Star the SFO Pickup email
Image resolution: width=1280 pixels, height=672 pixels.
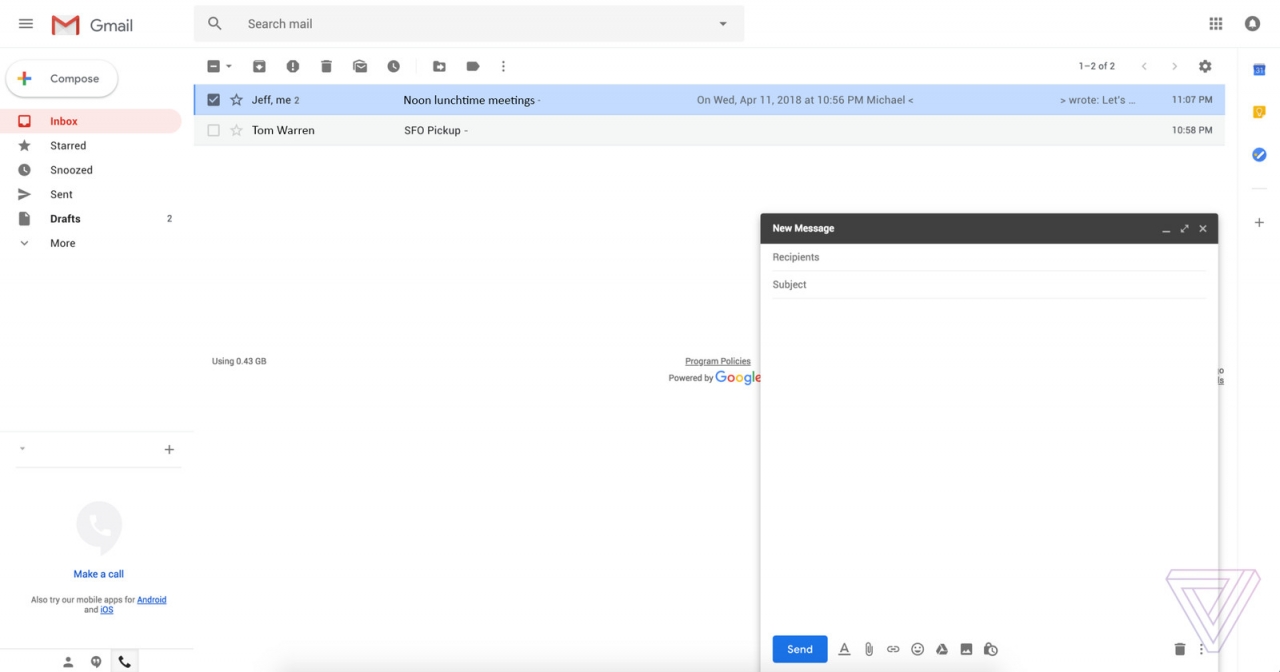236,130
